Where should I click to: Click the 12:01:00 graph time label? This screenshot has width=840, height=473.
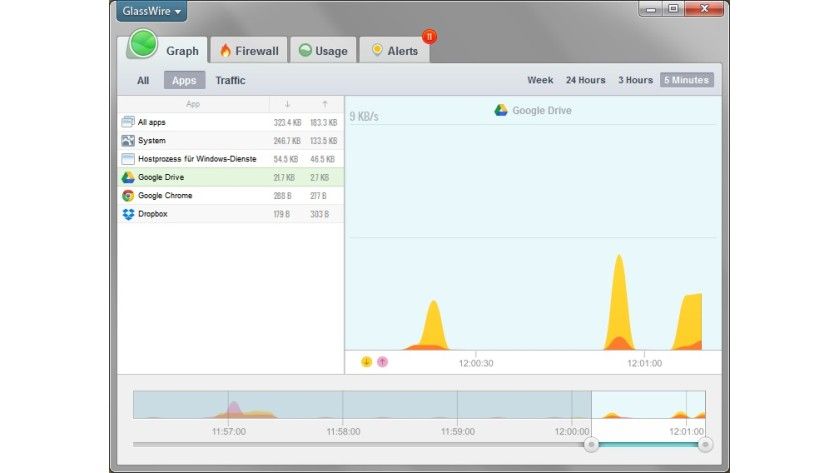point(644,363)
